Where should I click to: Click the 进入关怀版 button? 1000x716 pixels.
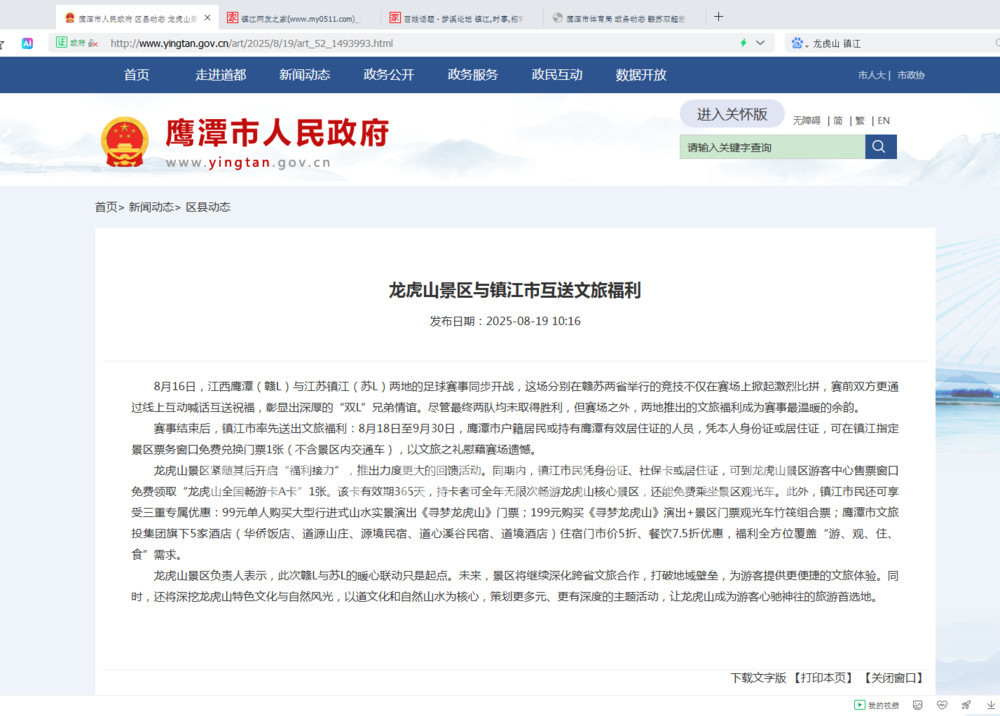(x=732, y=114)
